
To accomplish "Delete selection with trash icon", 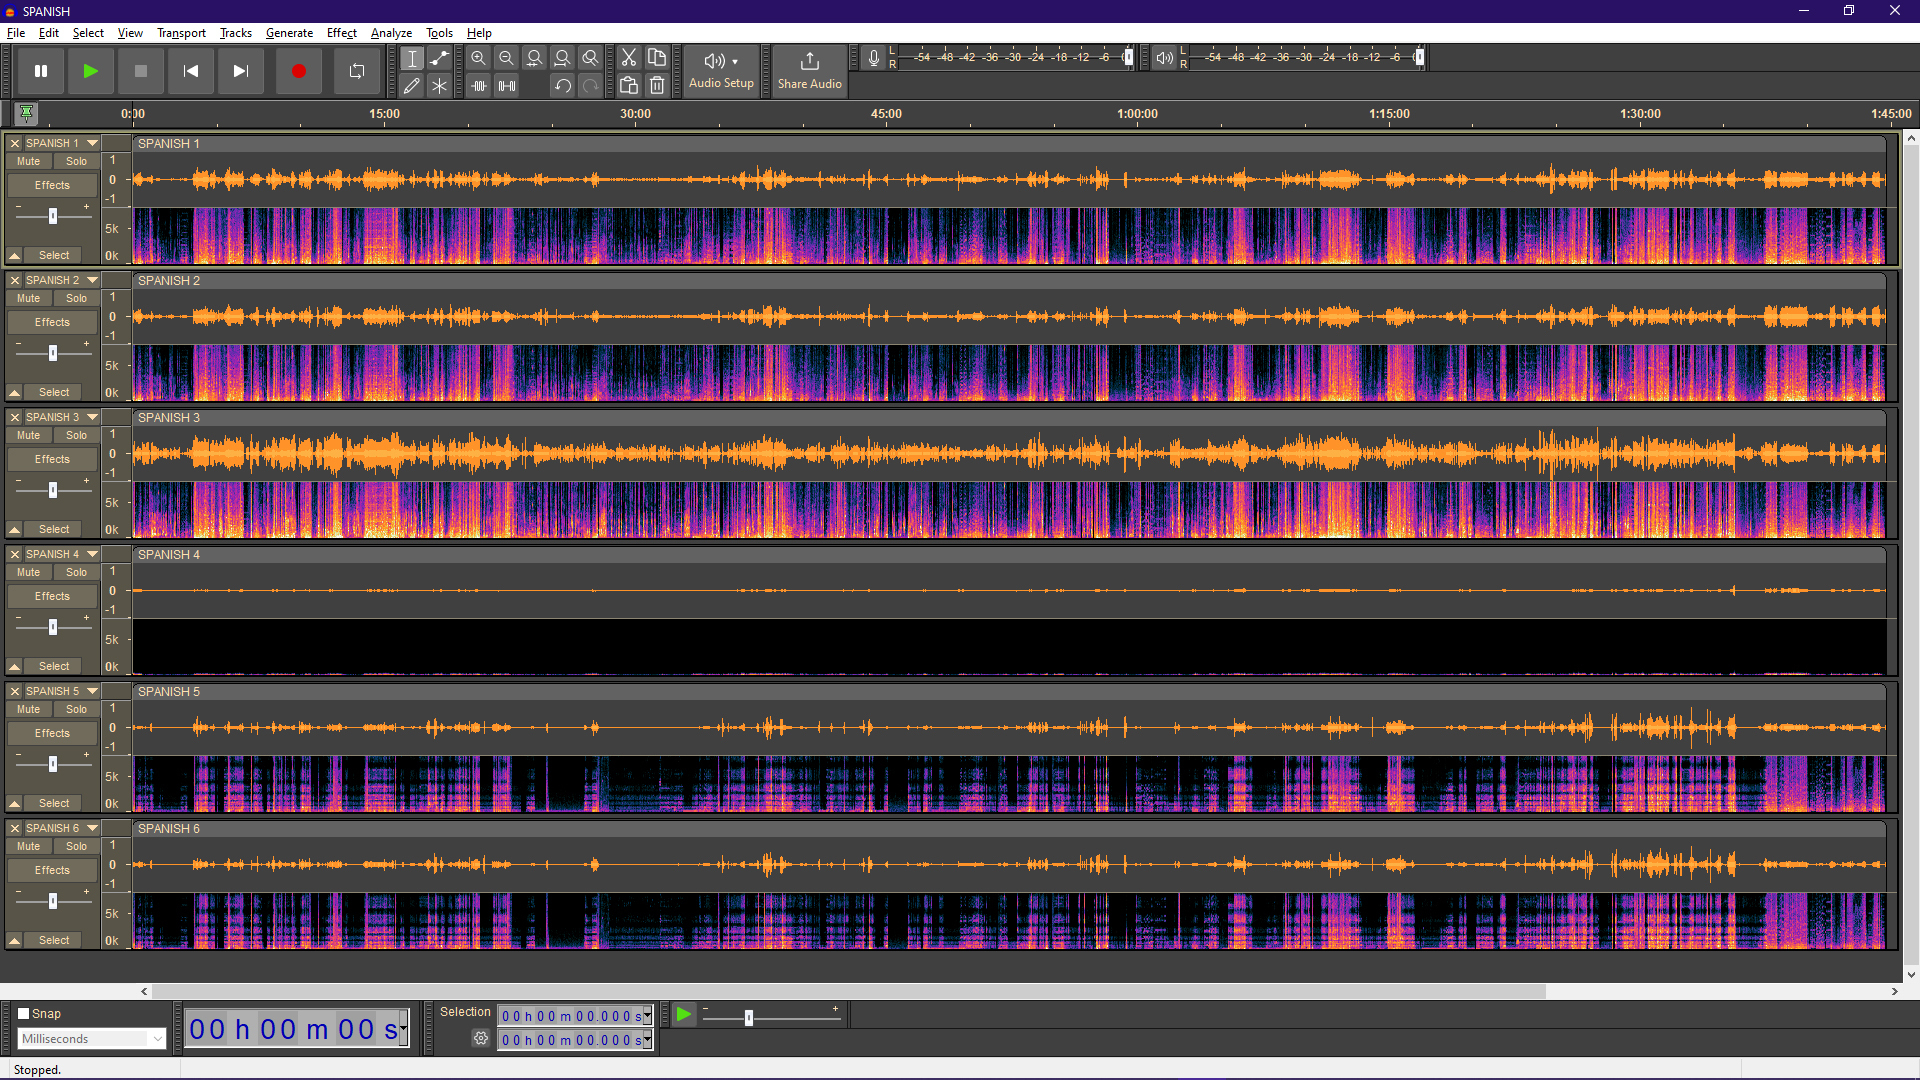I will [657, 86].
